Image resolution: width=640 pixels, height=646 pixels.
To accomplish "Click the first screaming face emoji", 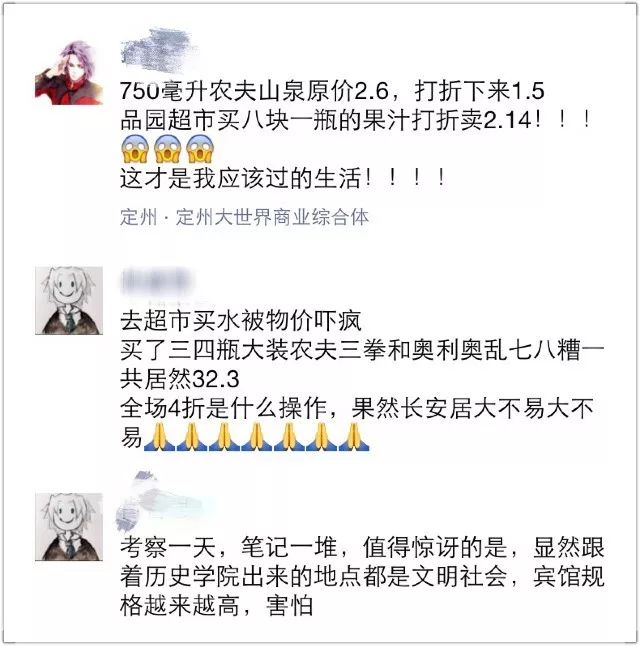I will 135,149.
